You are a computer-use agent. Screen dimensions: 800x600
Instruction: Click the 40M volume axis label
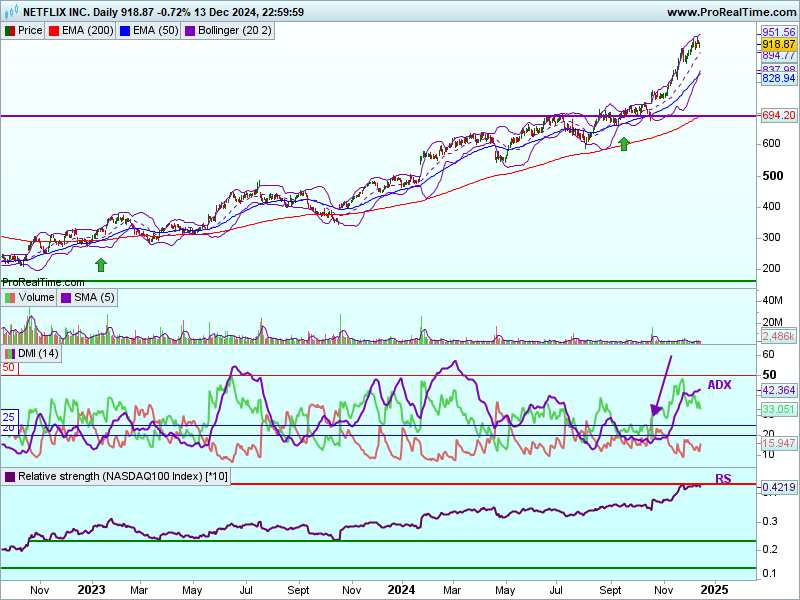click(772, 301)
